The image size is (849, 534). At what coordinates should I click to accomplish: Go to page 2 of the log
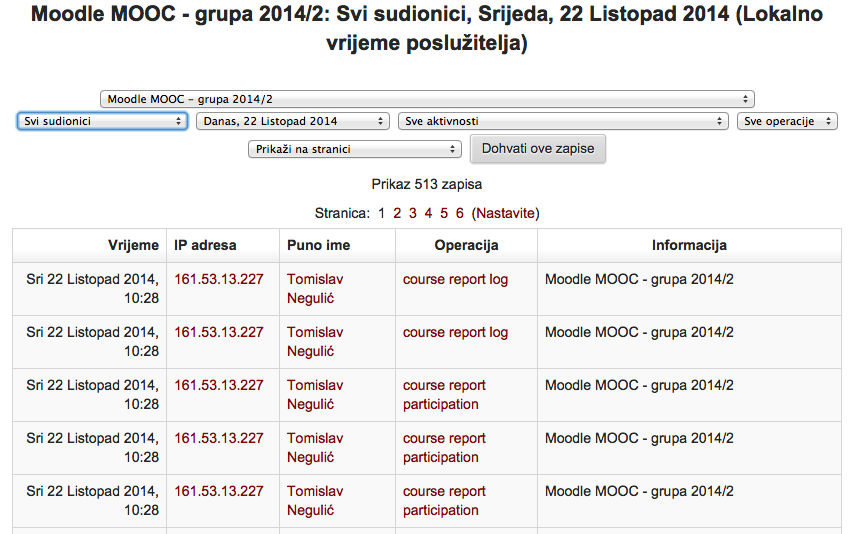pos(397,213)
